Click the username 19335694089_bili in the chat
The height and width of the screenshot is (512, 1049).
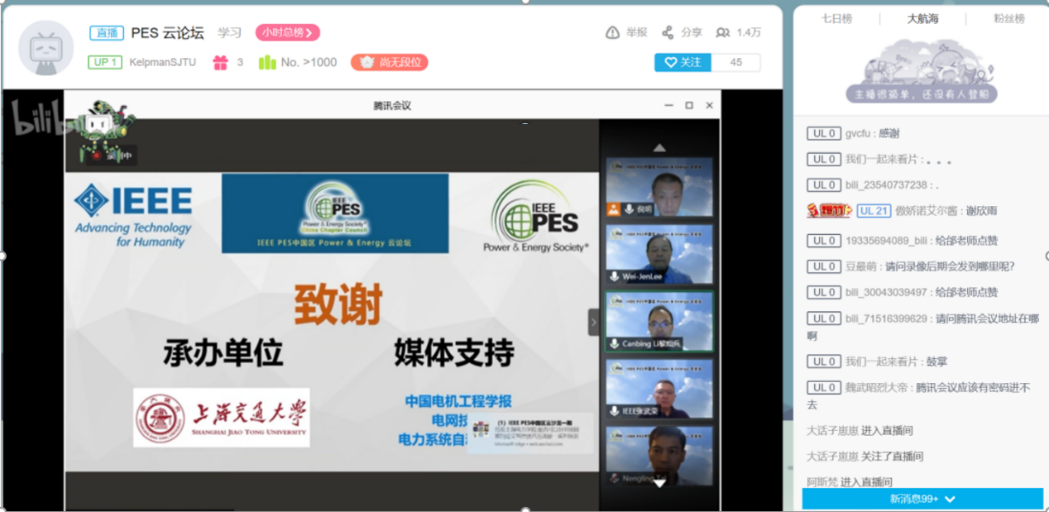coord(886,240)
